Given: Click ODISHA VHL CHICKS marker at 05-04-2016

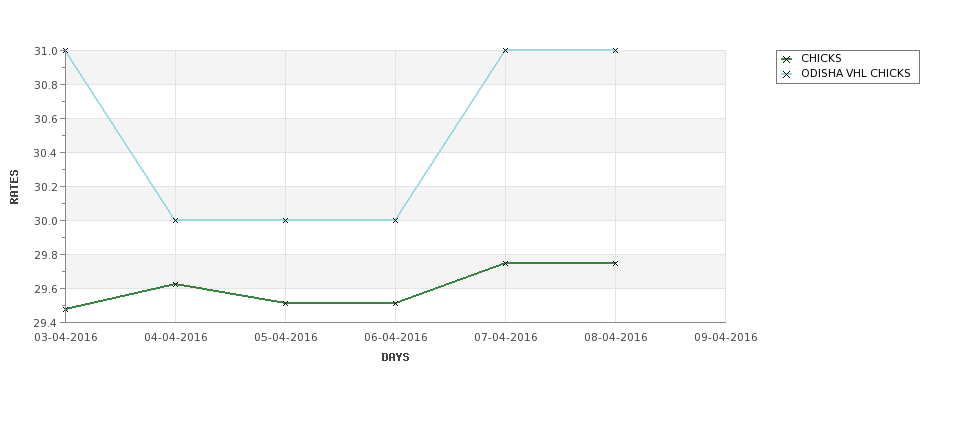Looking at the screenshot, I should point(285,220).
